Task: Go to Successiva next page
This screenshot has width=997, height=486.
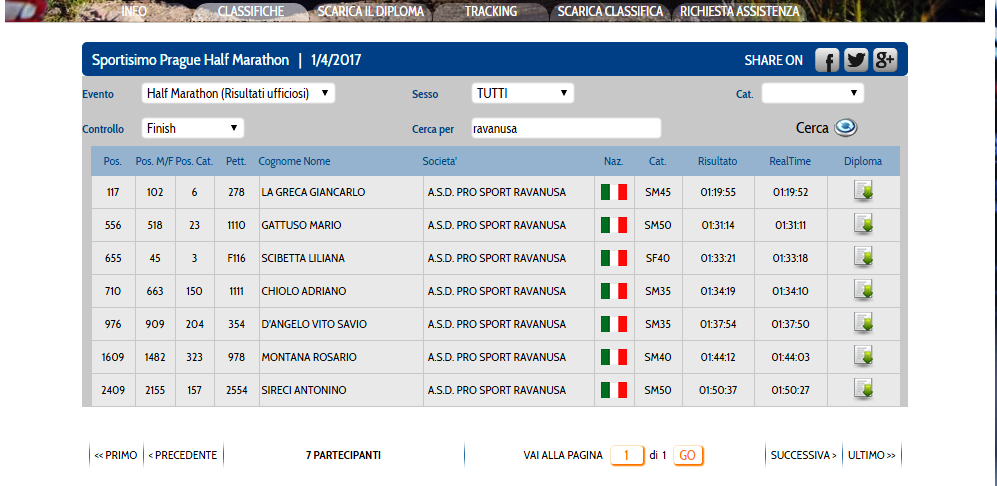Action: pos(803,455)
